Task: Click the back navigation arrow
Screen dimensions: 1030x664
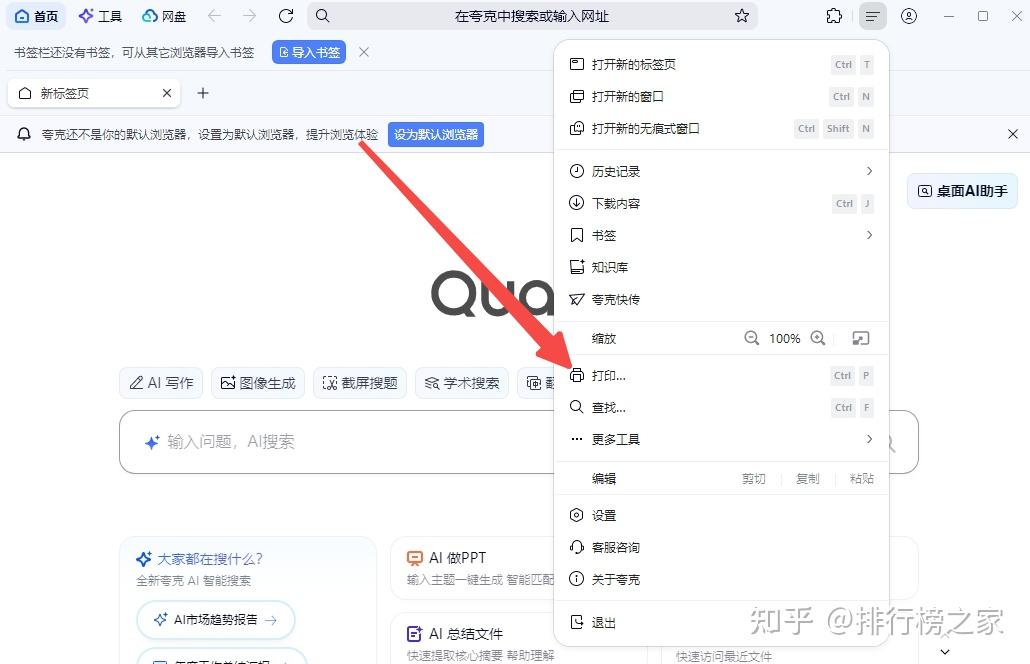Action: (214, 16)
